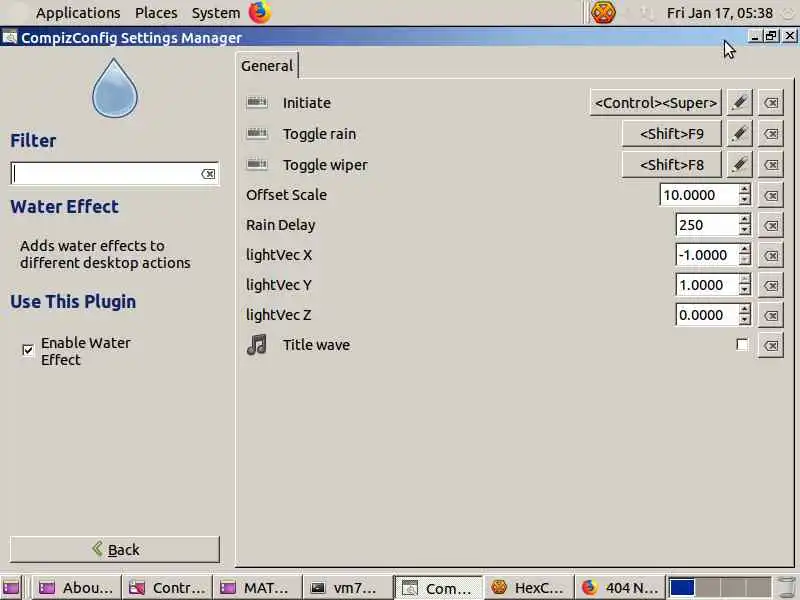The image size is (800, 600).
Task: Click the clock showing Fri Jan 17
Action: tap(719, 13)
